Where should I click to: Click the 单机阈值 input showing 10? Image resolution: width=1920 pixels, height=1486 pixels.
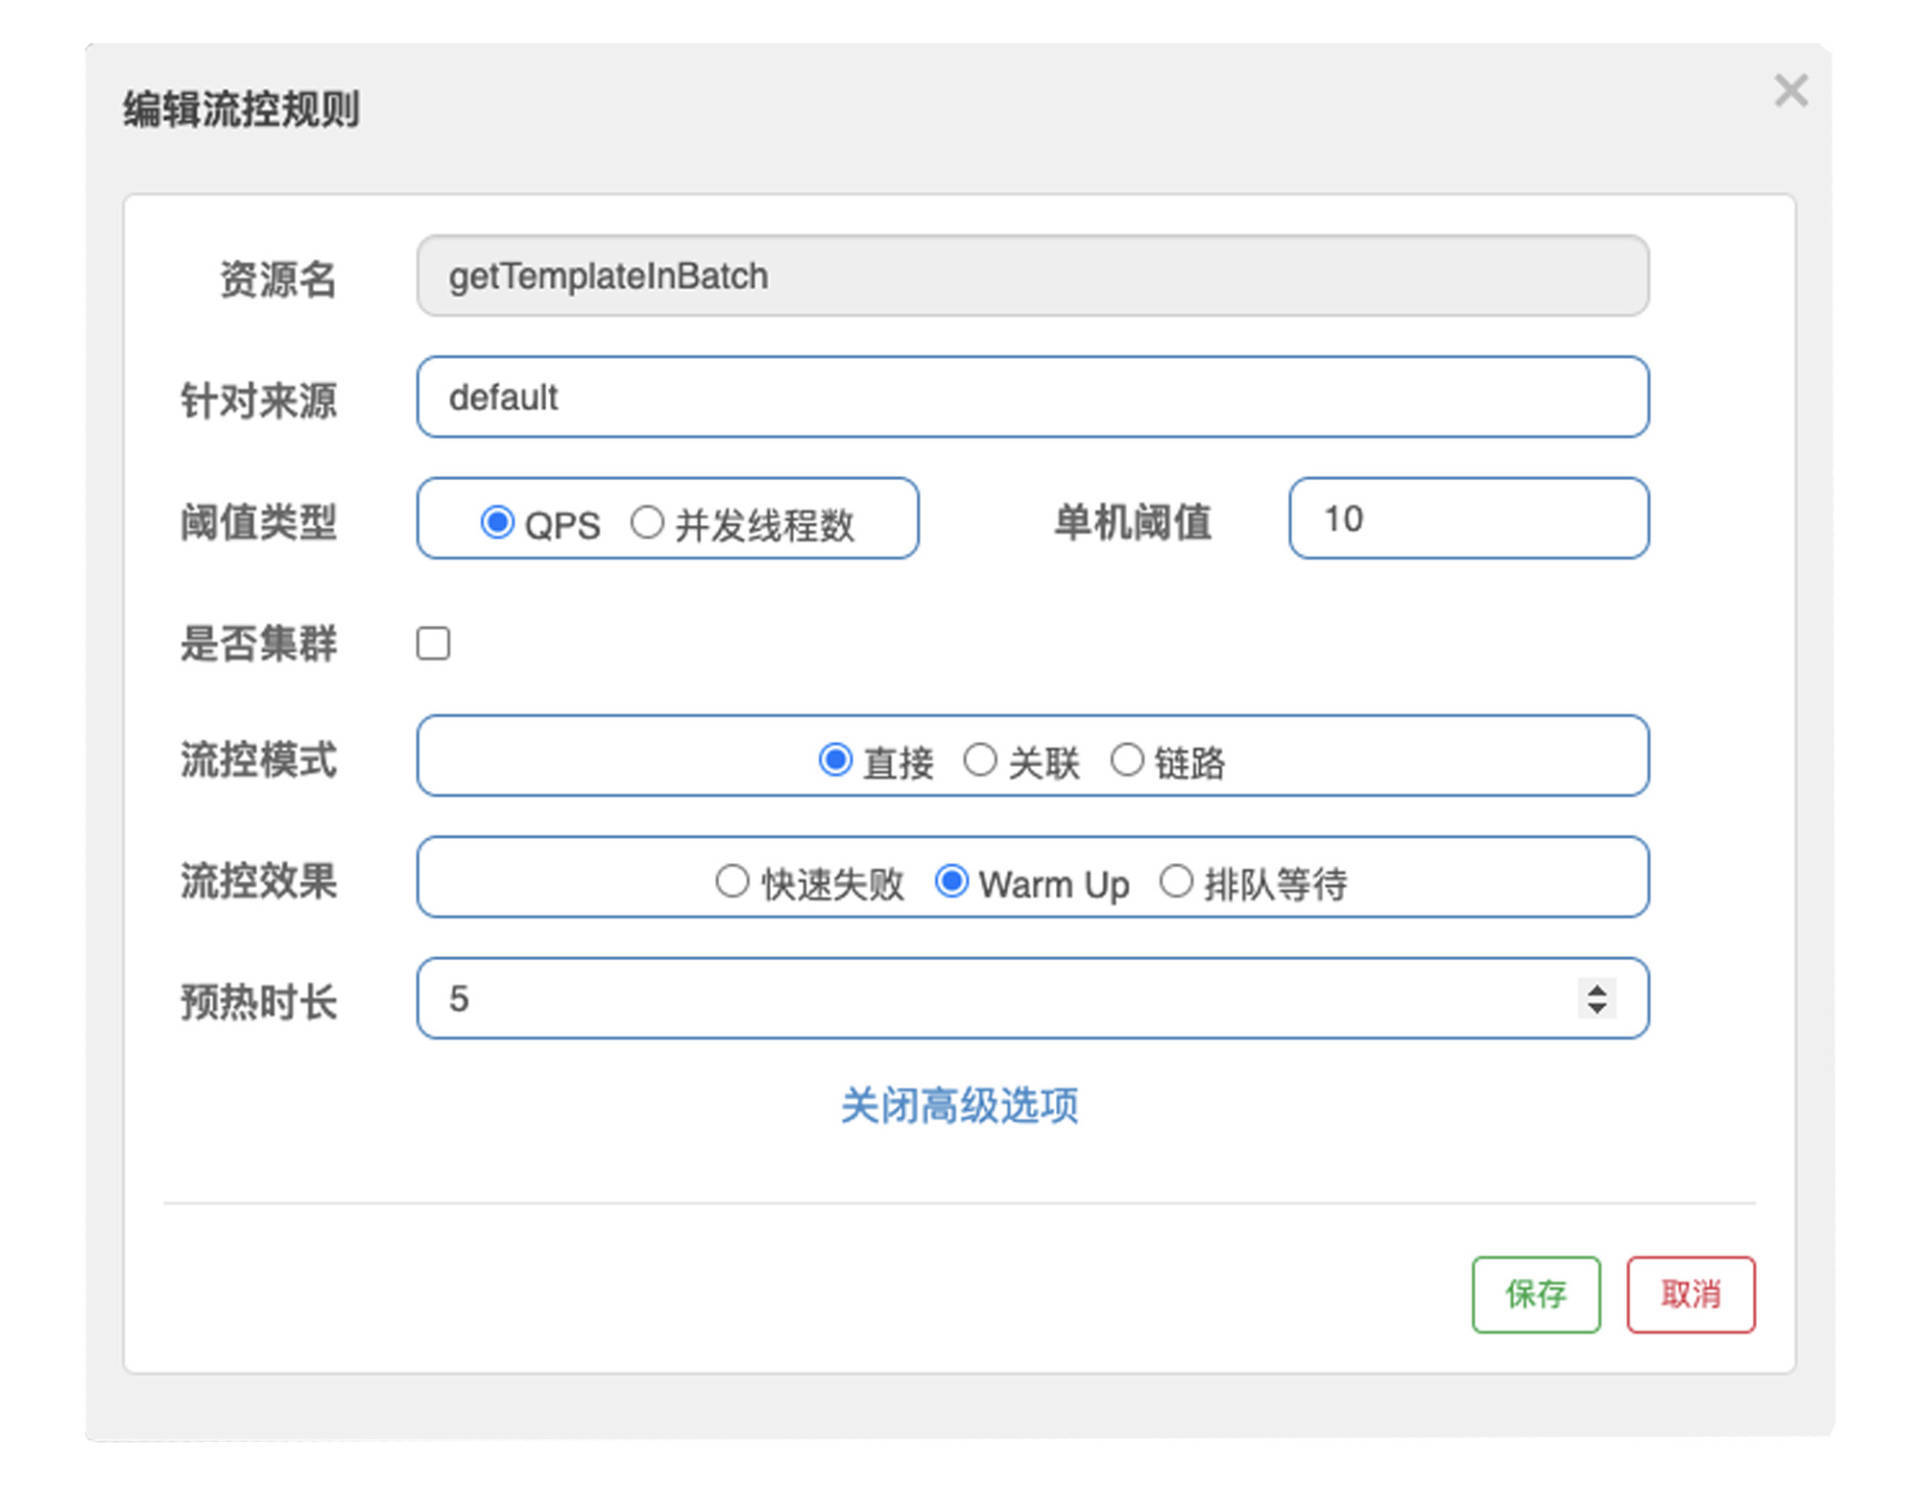pyautogui.click(x=1470, y=519)
